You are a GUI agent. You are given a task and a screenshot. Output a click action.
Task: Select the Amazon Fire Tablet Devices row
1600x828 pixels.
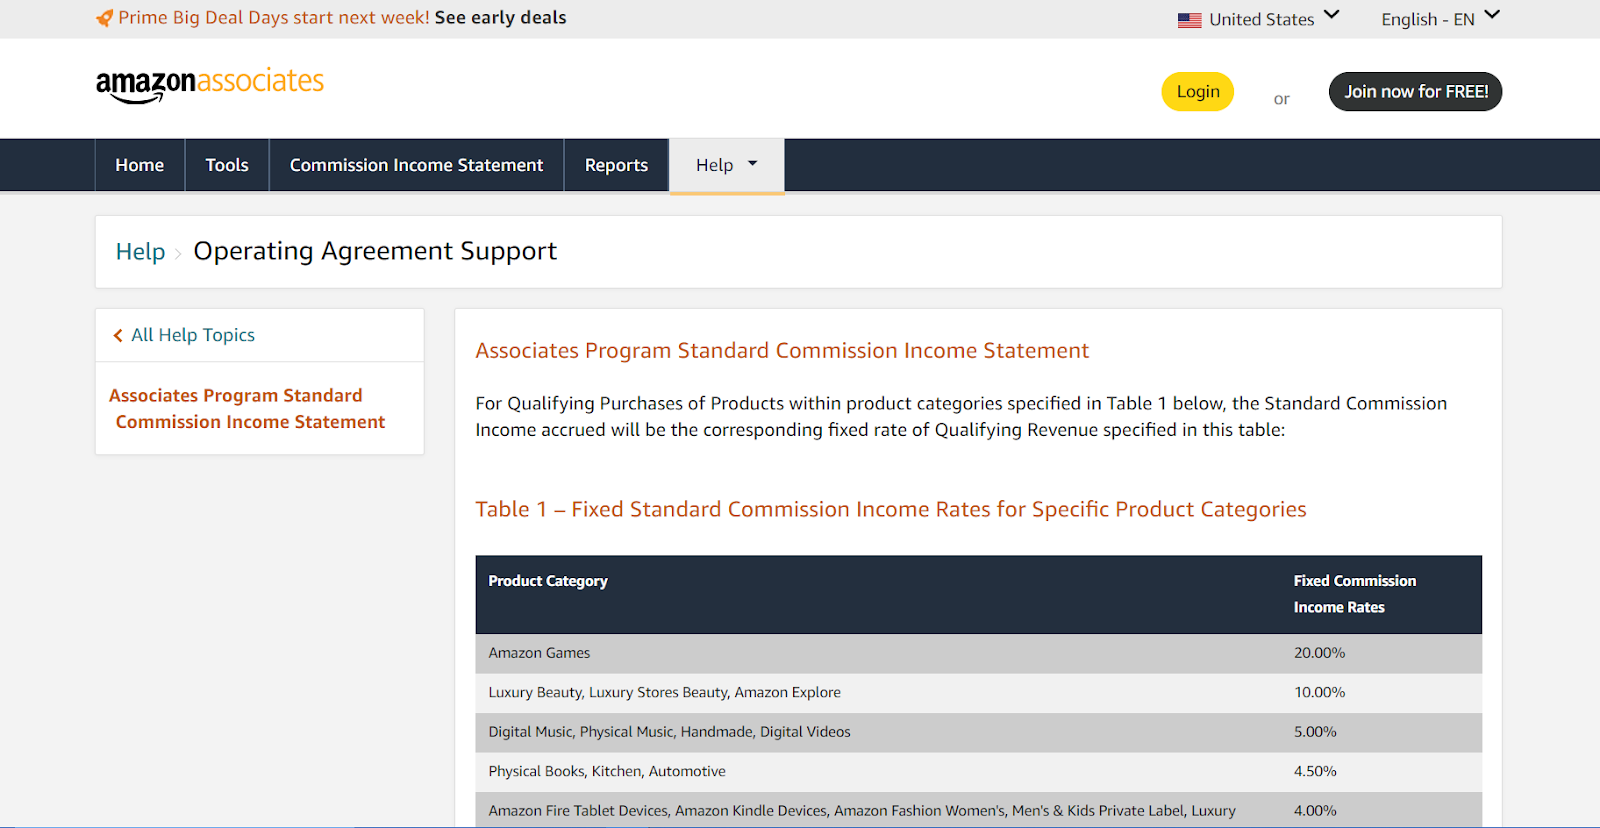[979, 810]
